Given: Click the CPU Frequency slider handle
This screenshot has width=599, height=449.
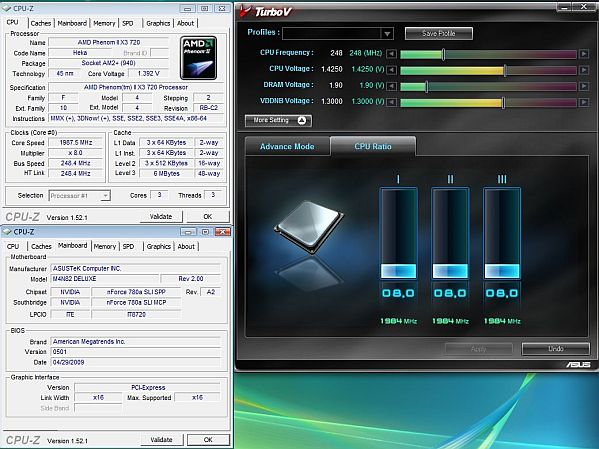Looking at the screenshot, I should [443, 54].
